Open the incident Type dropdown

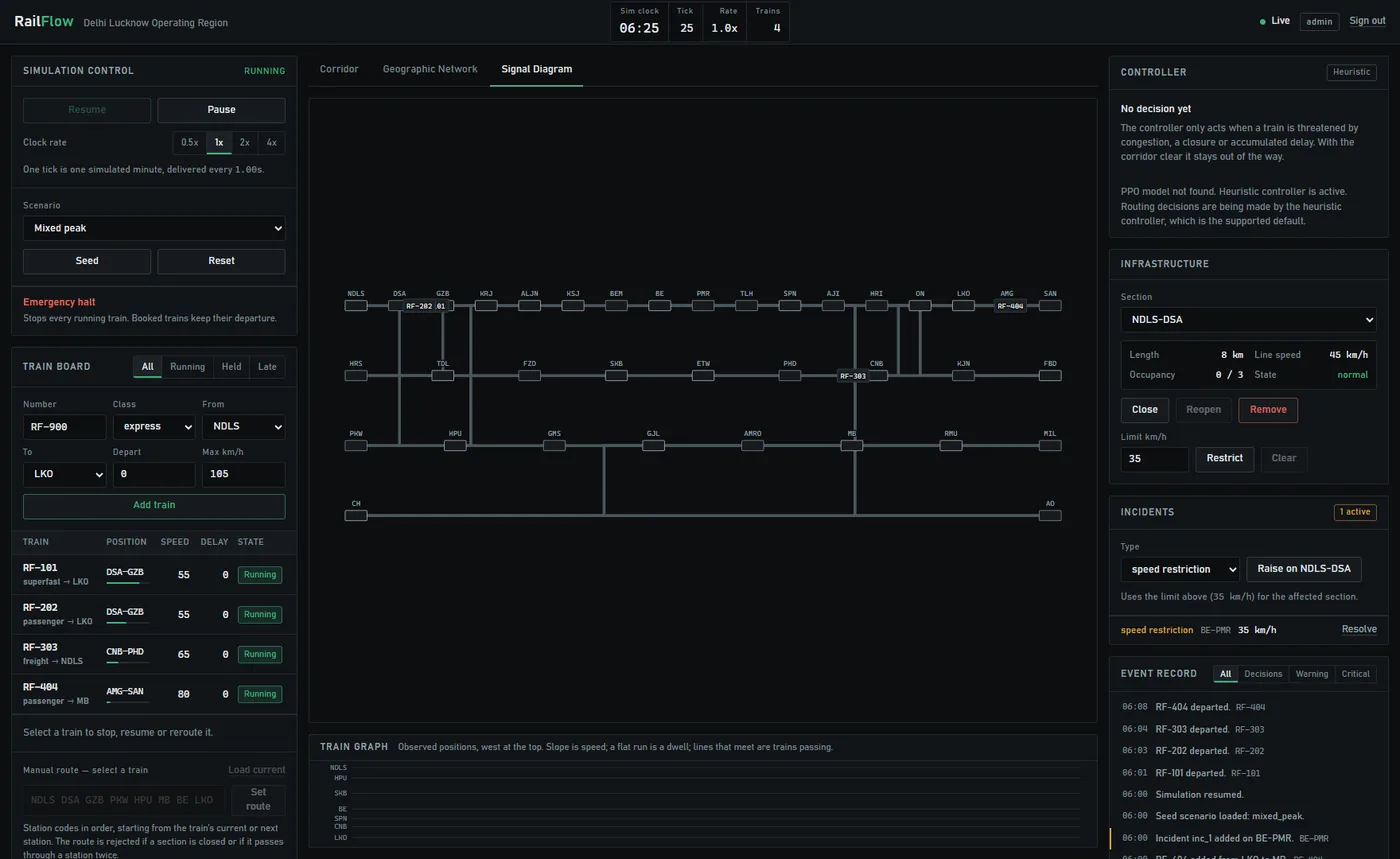(x=1180, y=570)
